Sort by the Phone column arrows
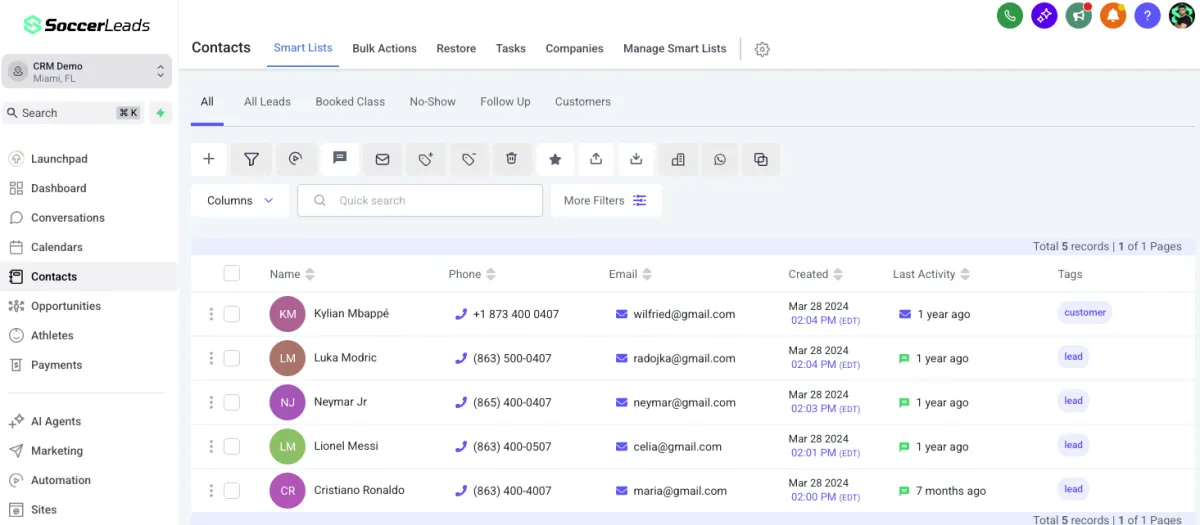Image resolution: width=1200 pixels, height=525 pixels. pos(490,274)
